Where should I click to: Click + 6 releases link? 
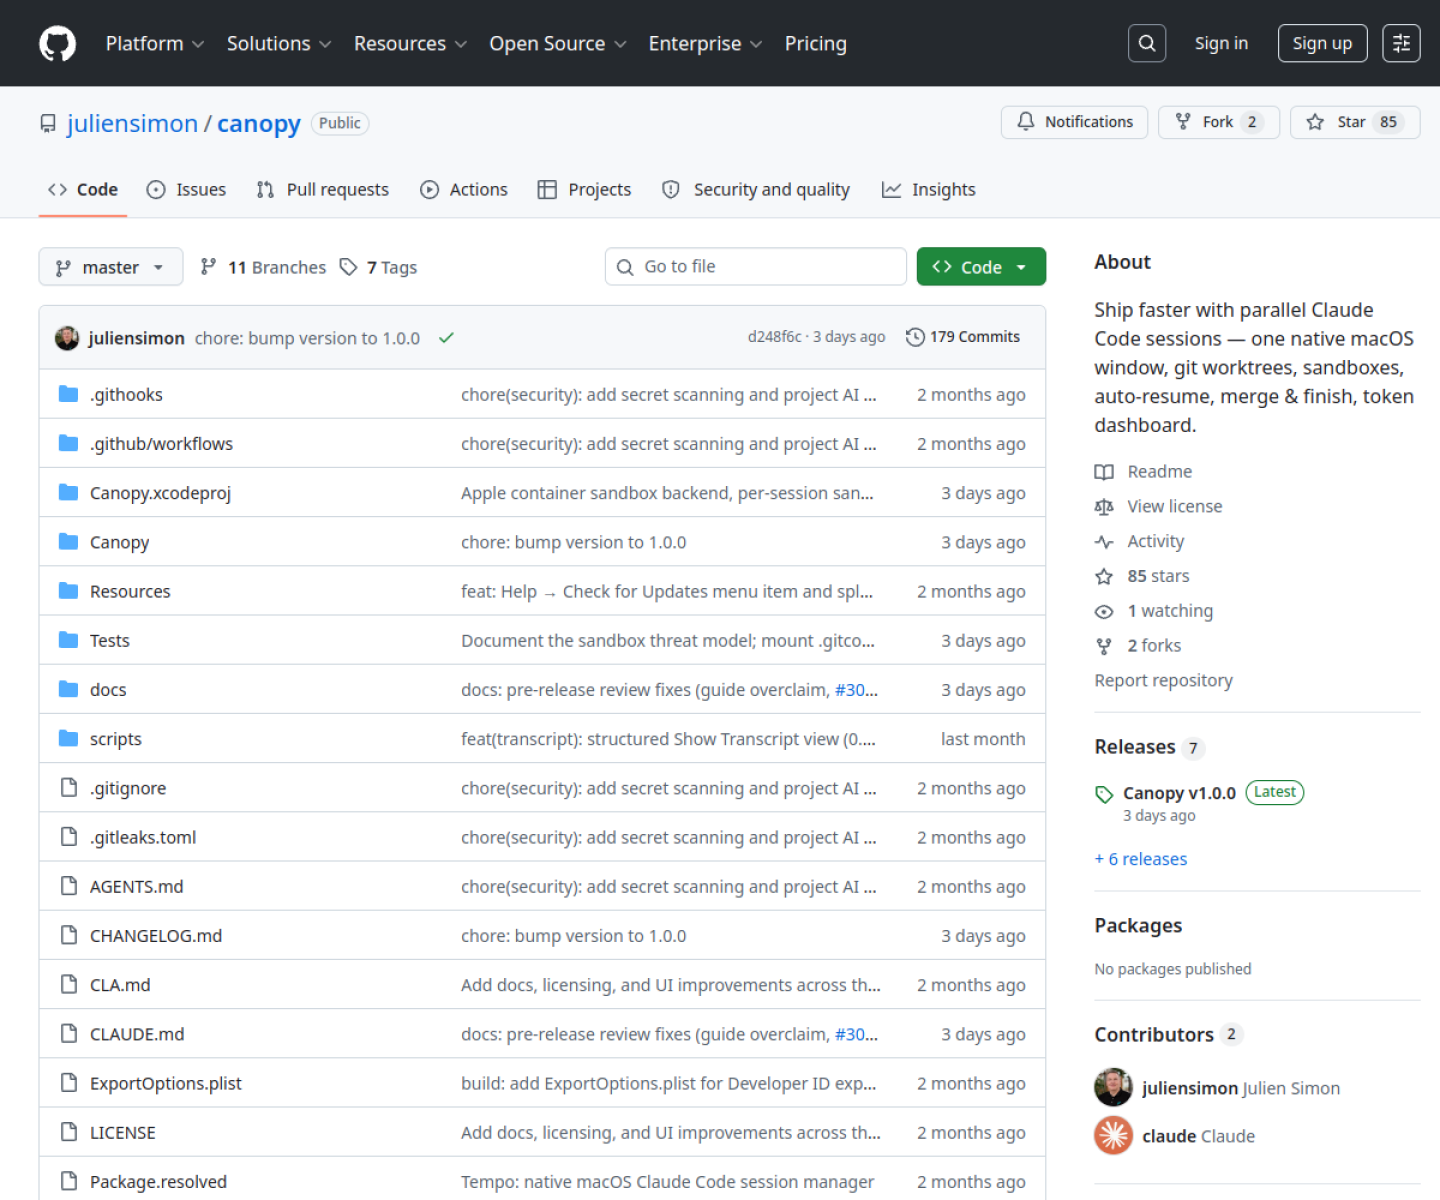coord(1141,860)
